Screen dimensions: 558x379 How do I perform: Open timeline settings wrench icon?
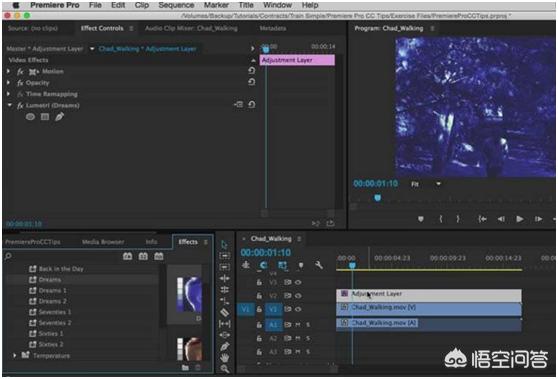point(319,265)
